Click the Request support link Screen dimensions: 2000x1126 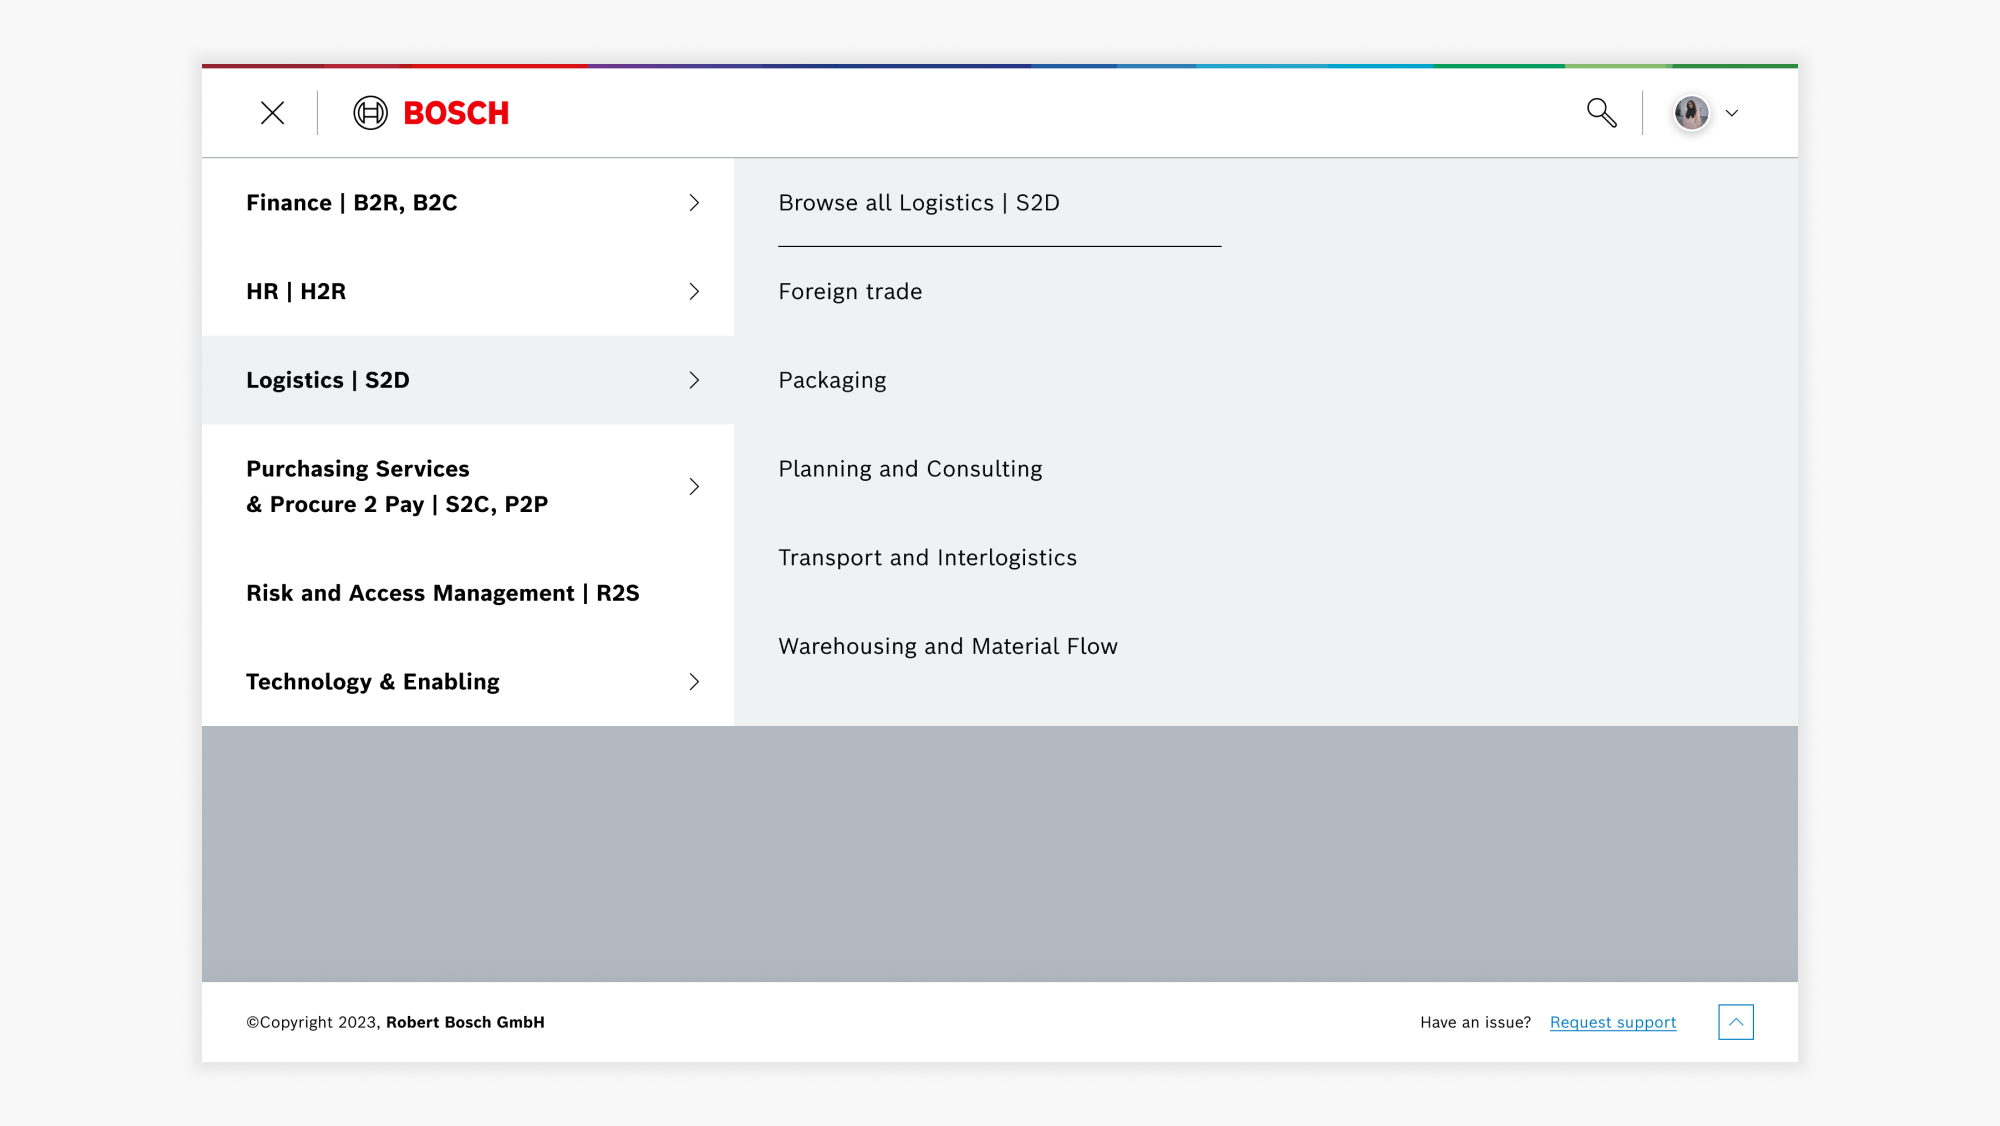[x=1612, y=1022]
